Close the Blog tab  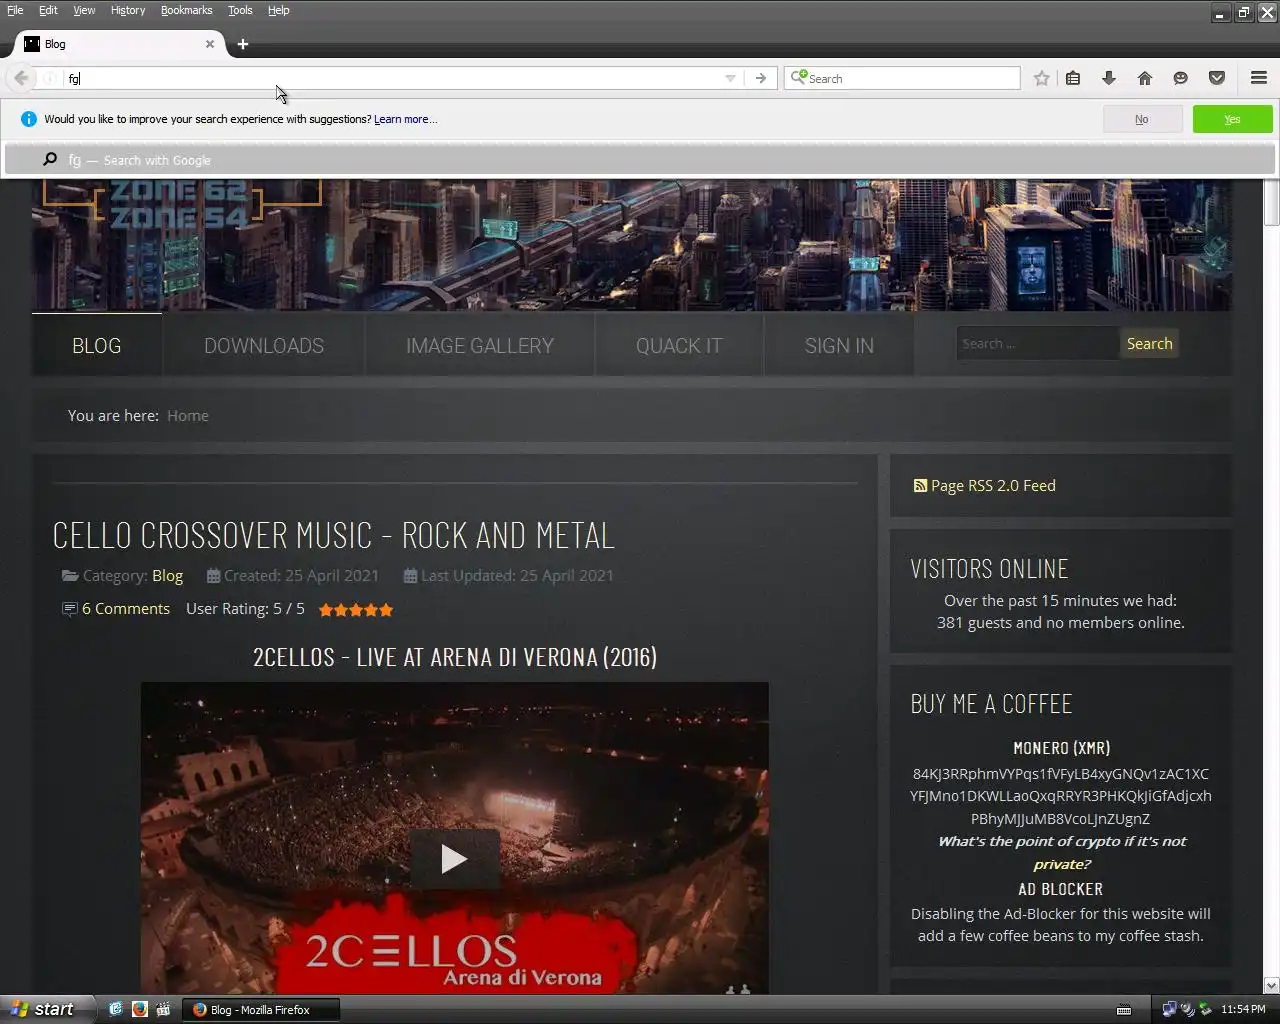(210, 44)
